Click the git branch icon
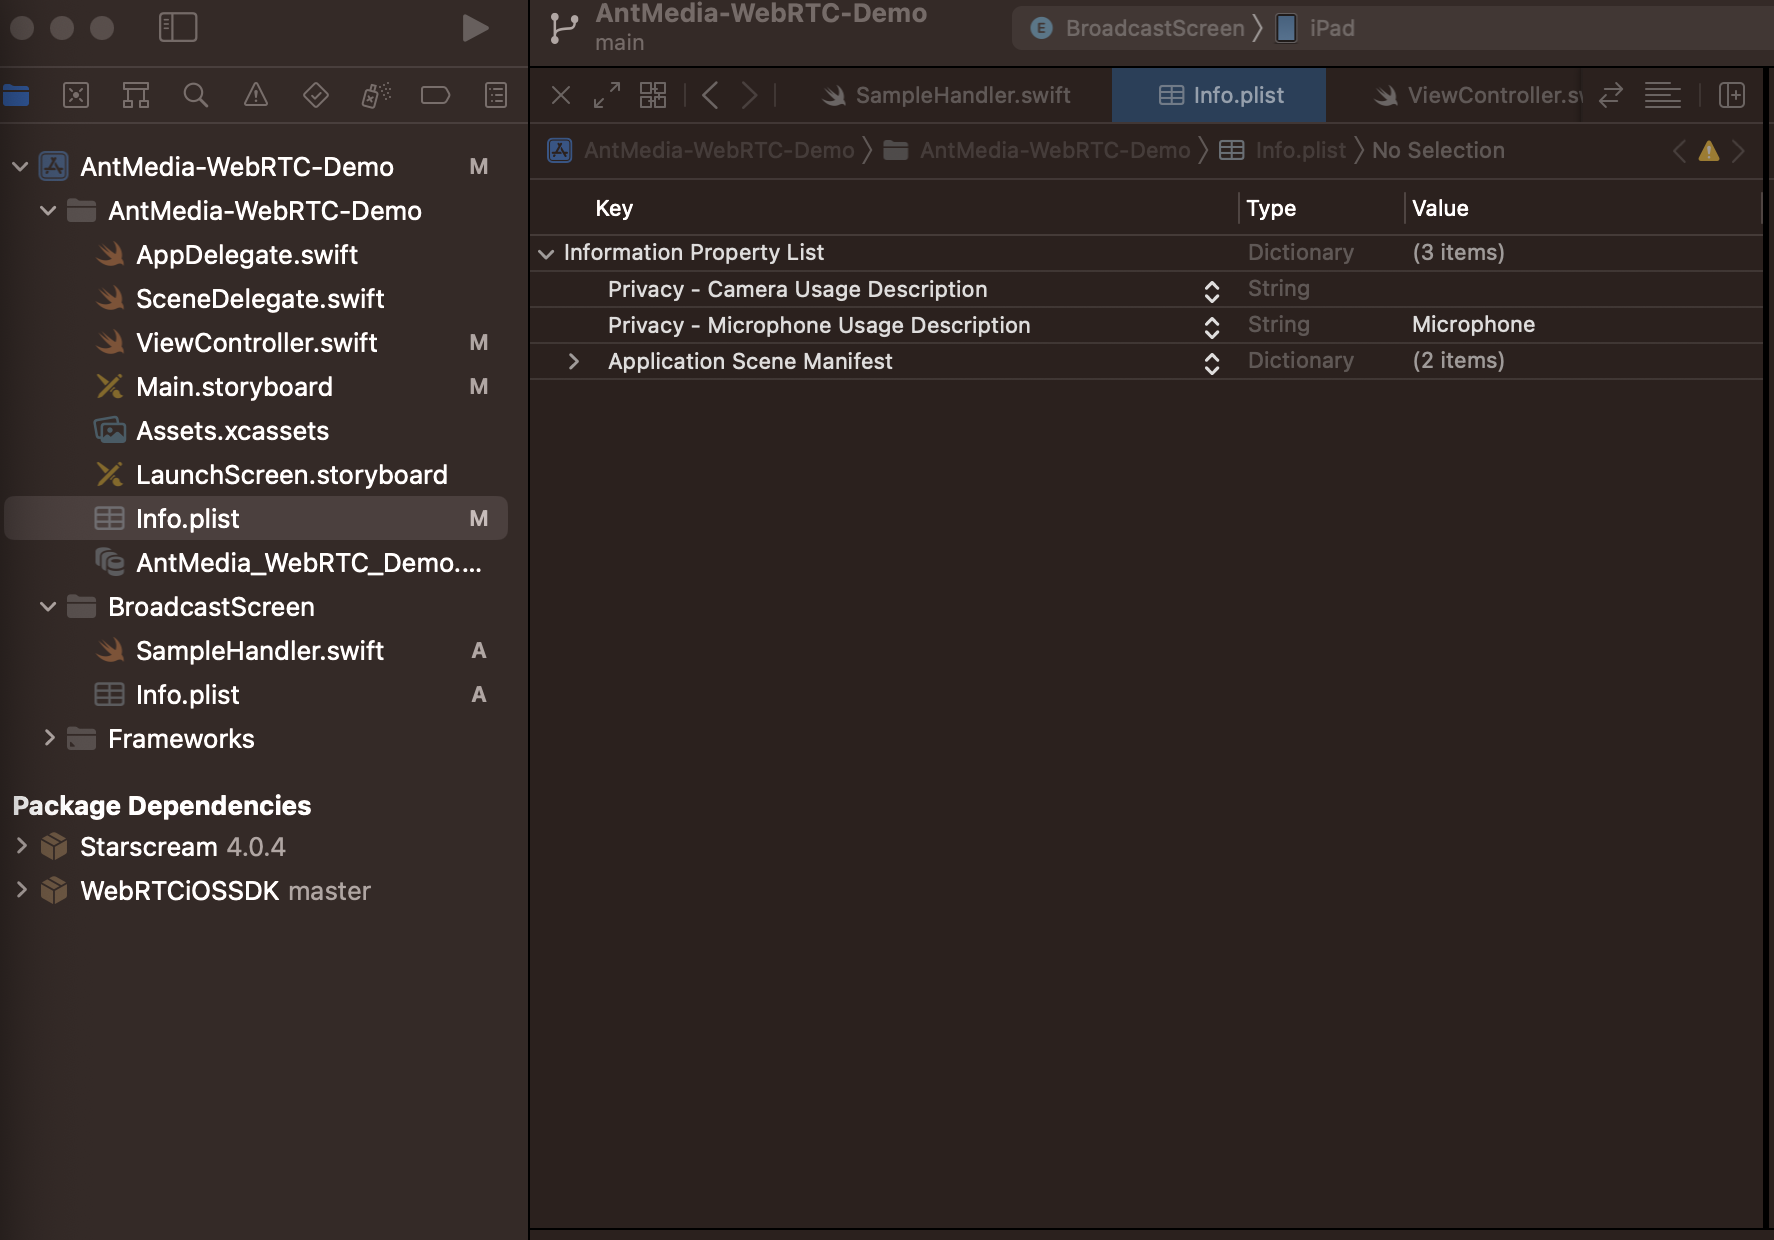The width and height of the screenshot is (1774, 1240). tap(564, 28)
